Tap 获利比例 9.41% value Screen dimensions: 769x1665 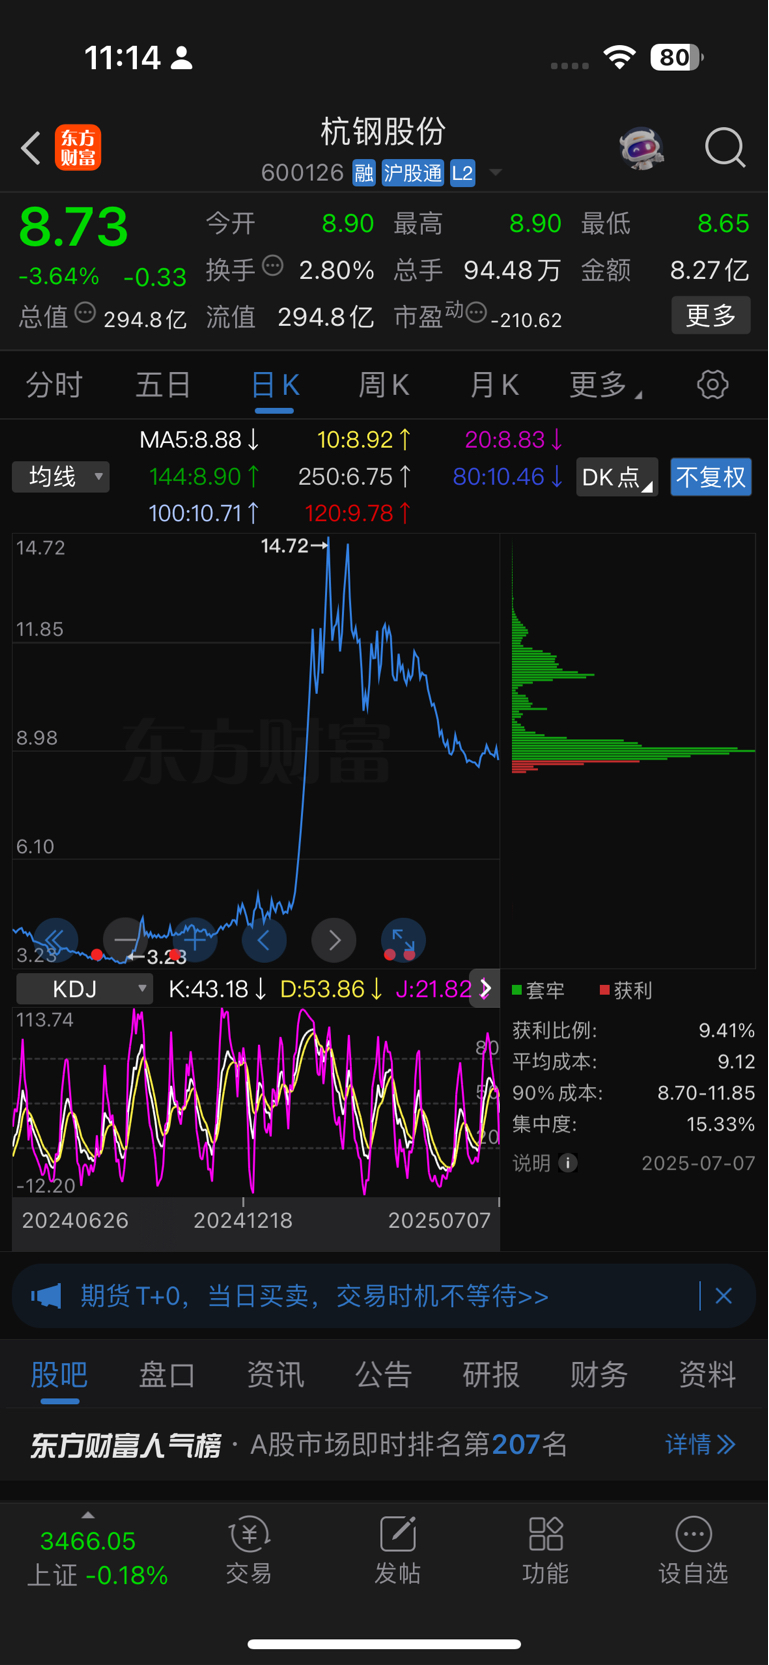pos(726,1031)
